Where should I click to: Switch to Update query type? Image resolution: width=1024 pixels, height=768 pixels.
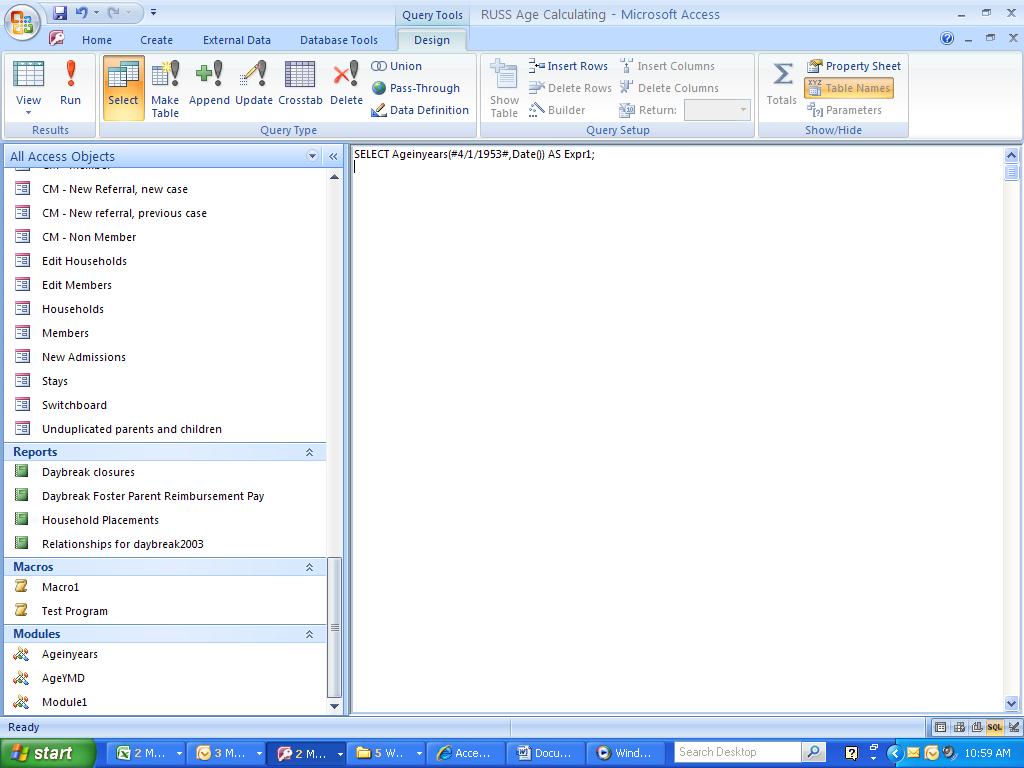[x=253, y=82]
